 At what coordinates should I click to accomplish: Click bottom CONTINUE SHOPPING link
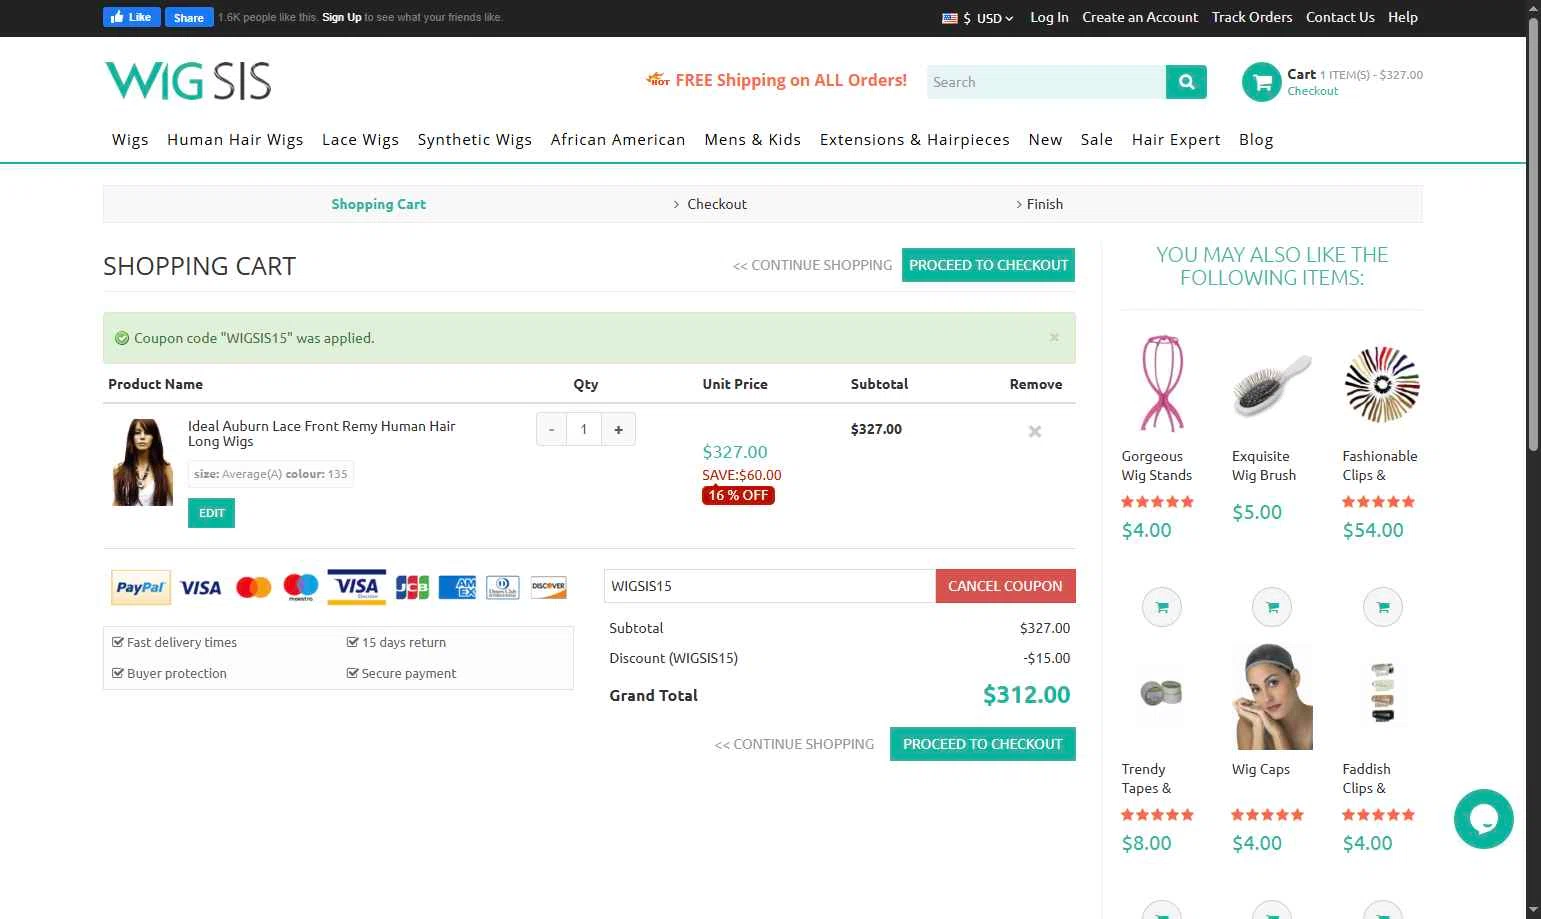pos(794,744)
